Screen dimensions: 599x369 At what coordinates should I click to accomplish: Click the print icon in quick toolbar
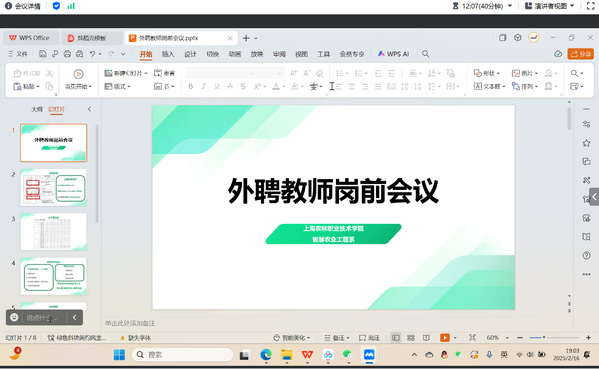(x=67, y=54)
